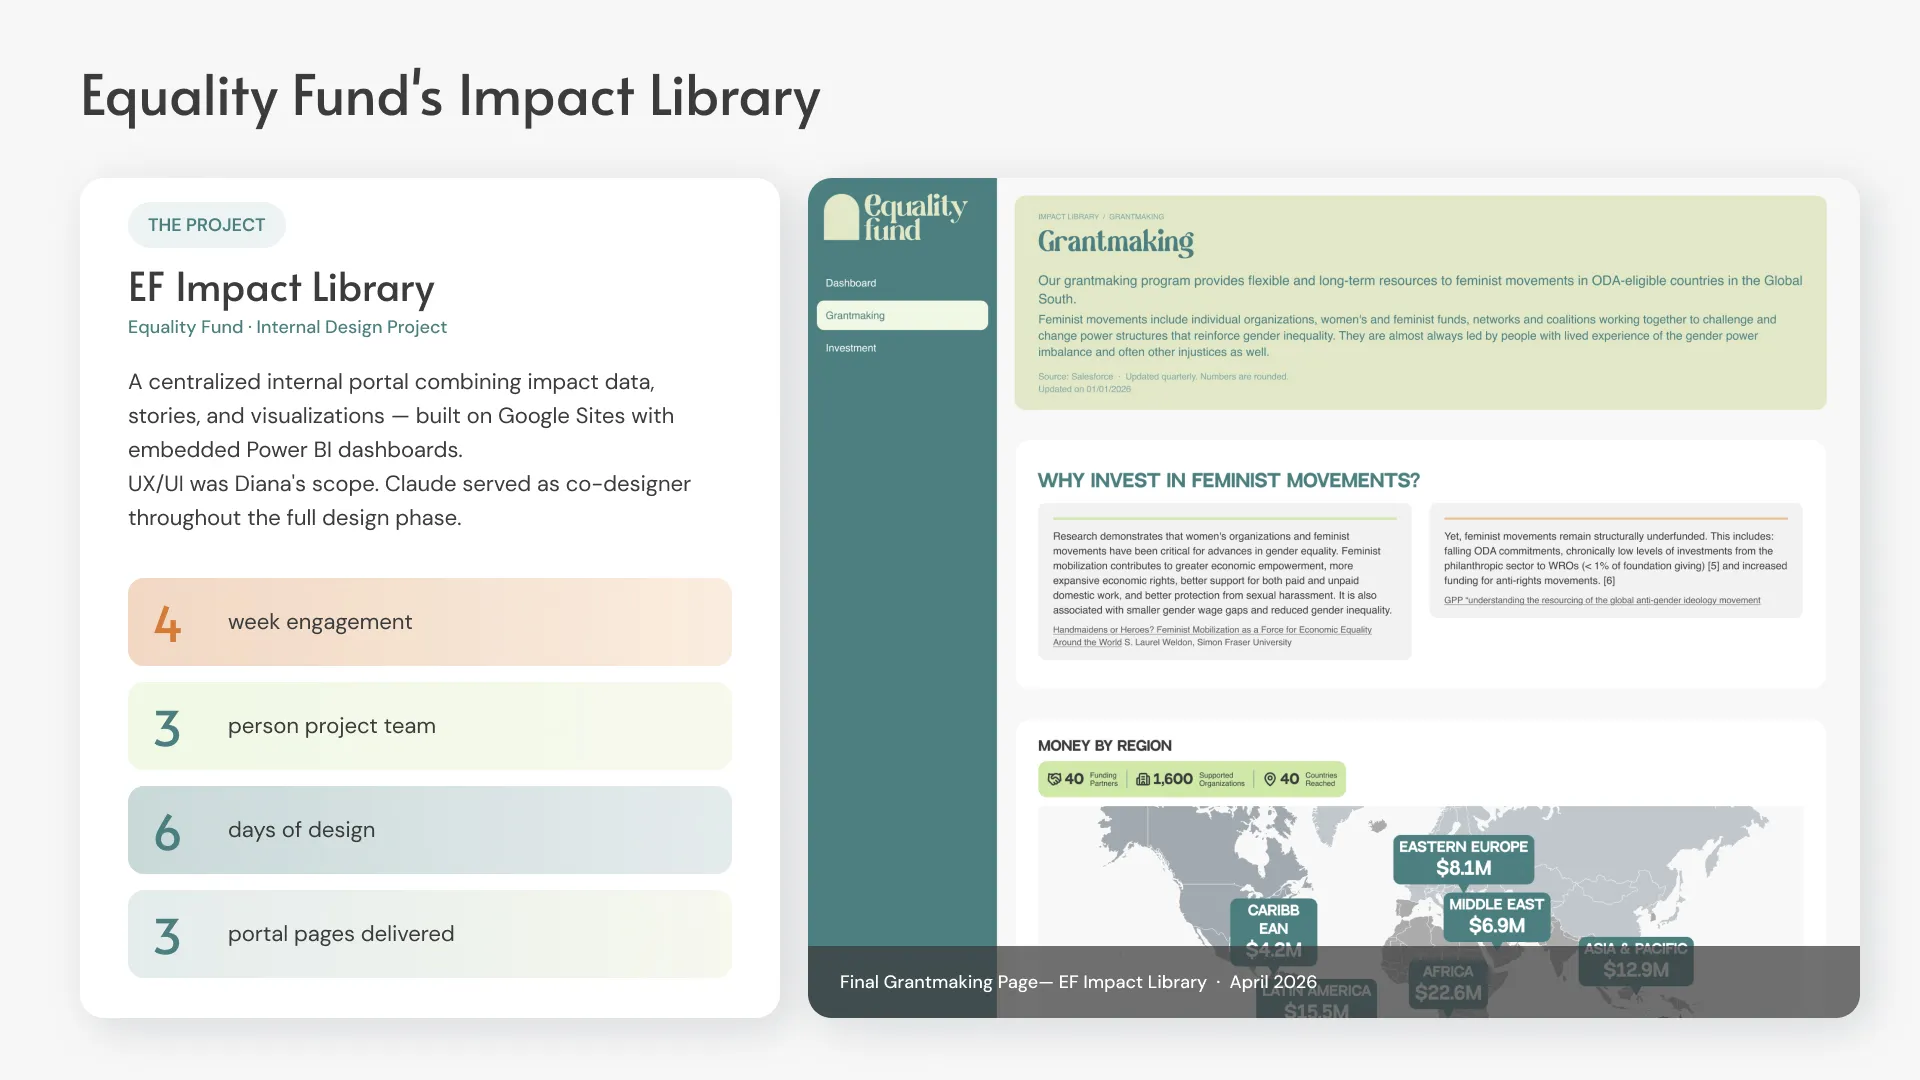Click the Asia & Pacific $12.9M map label
Viewport: 1920px width, 1080px height.
point(1636,960)
